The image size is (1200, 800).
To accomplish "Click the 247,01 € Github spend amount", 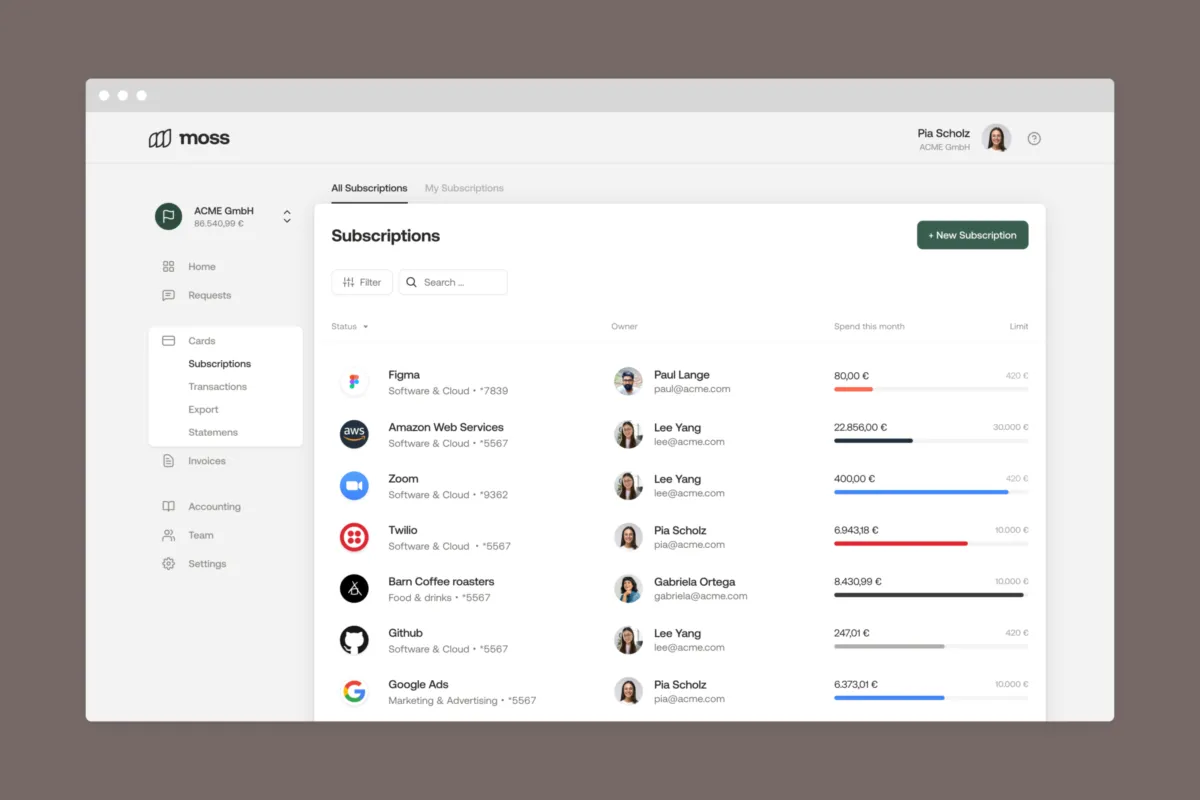I will [x=852, y=633].
